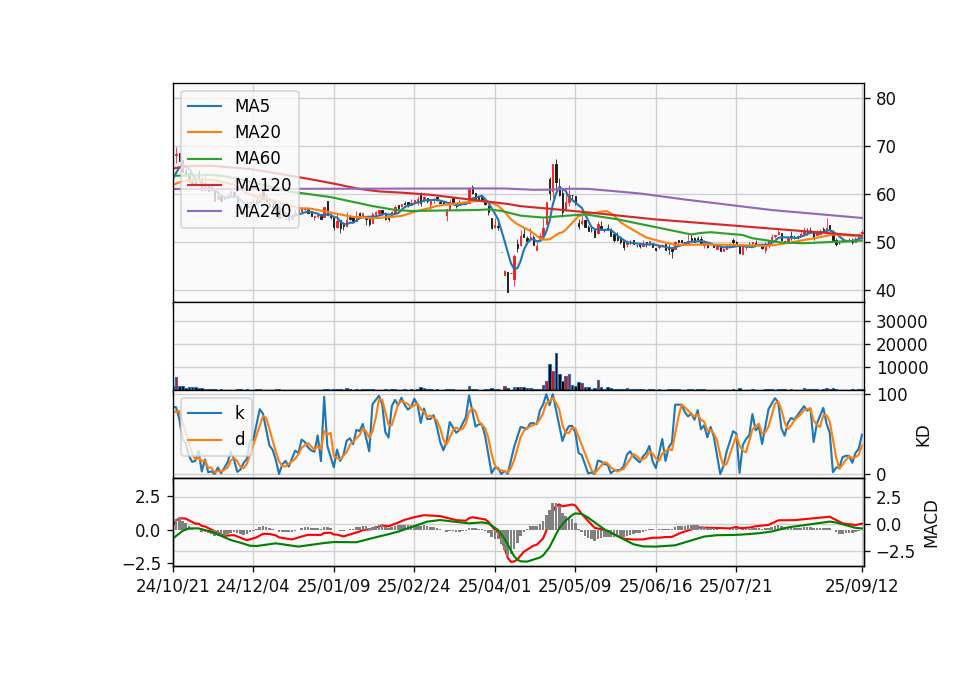Click the MACD vertical axis title

(x=931, y=524)
